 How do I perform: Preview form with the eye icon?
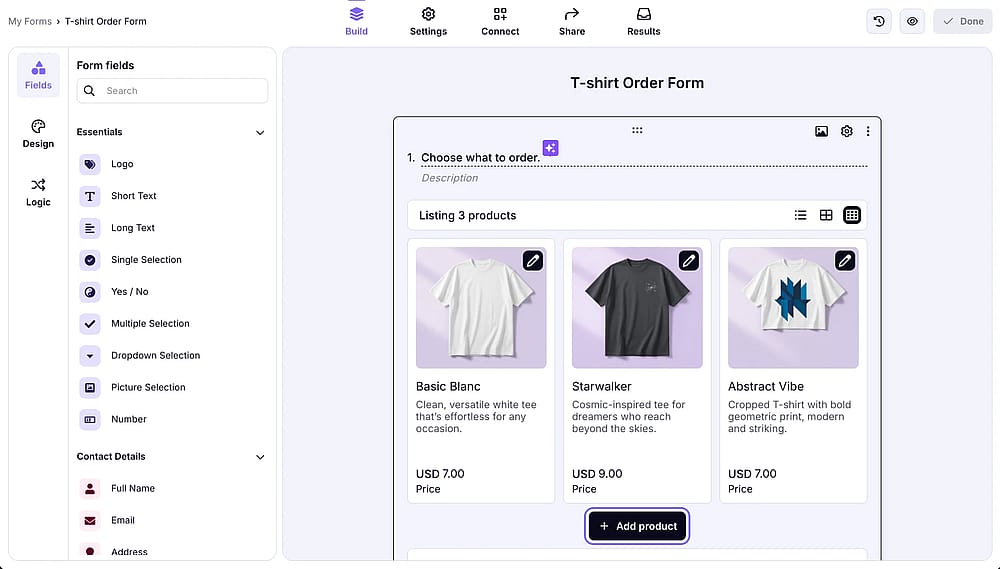[x=913, y=21]
